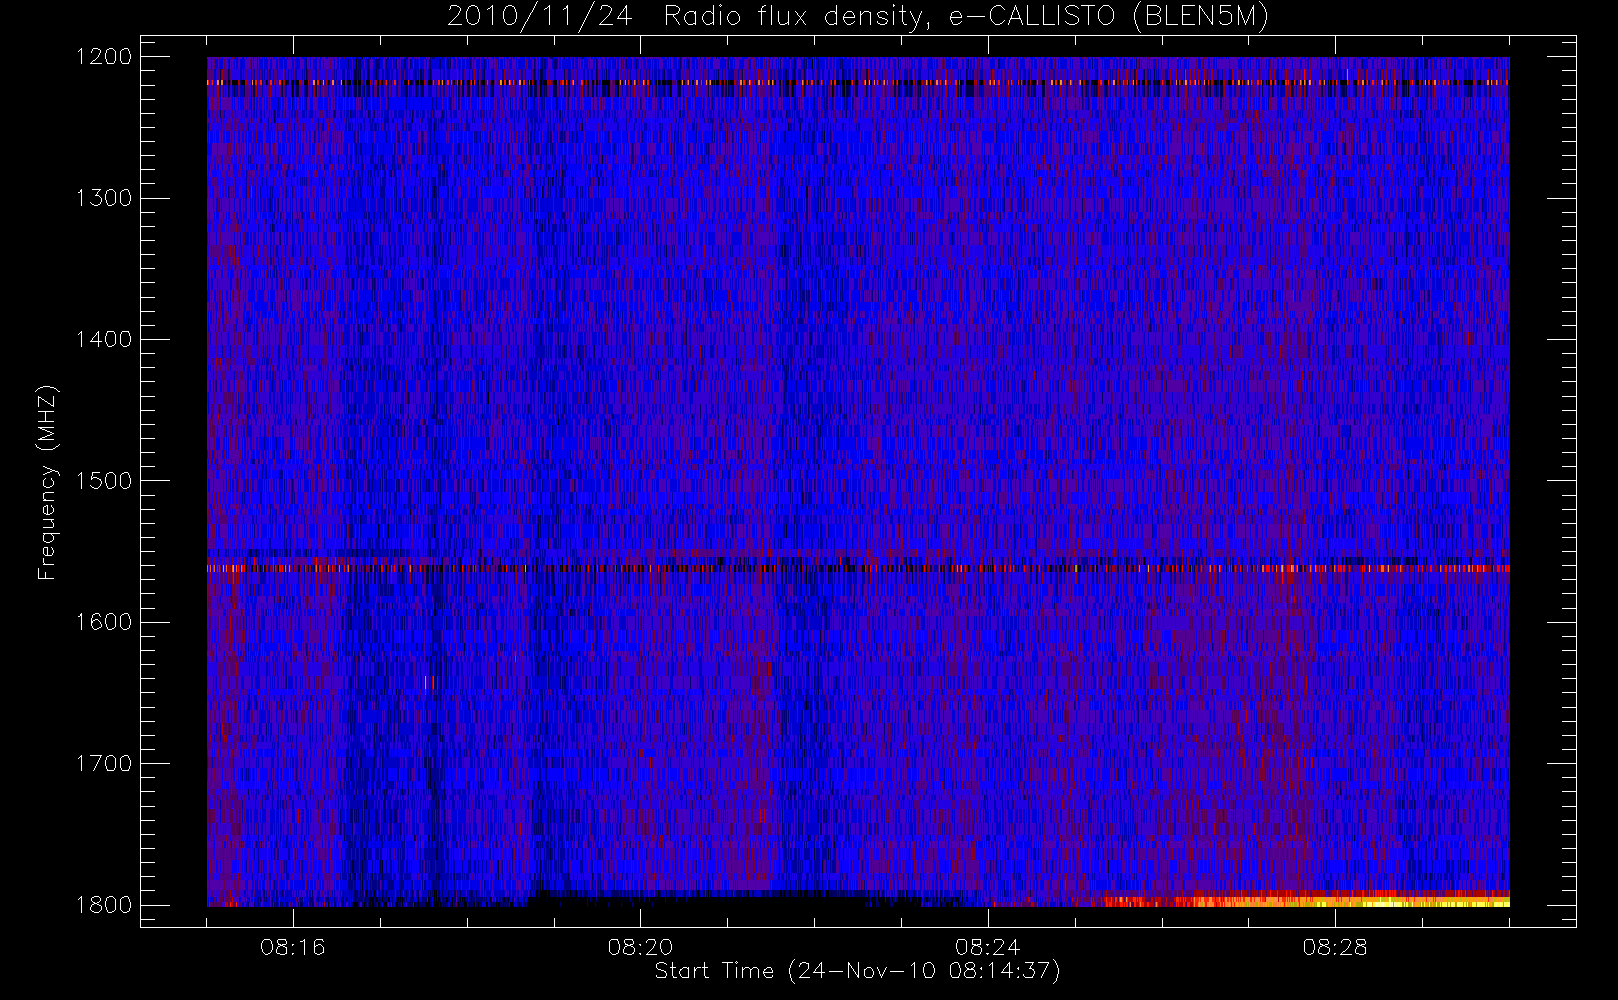
Task: Click the orange interference line near 1560 MHz
Action: [x=858, y=568]
